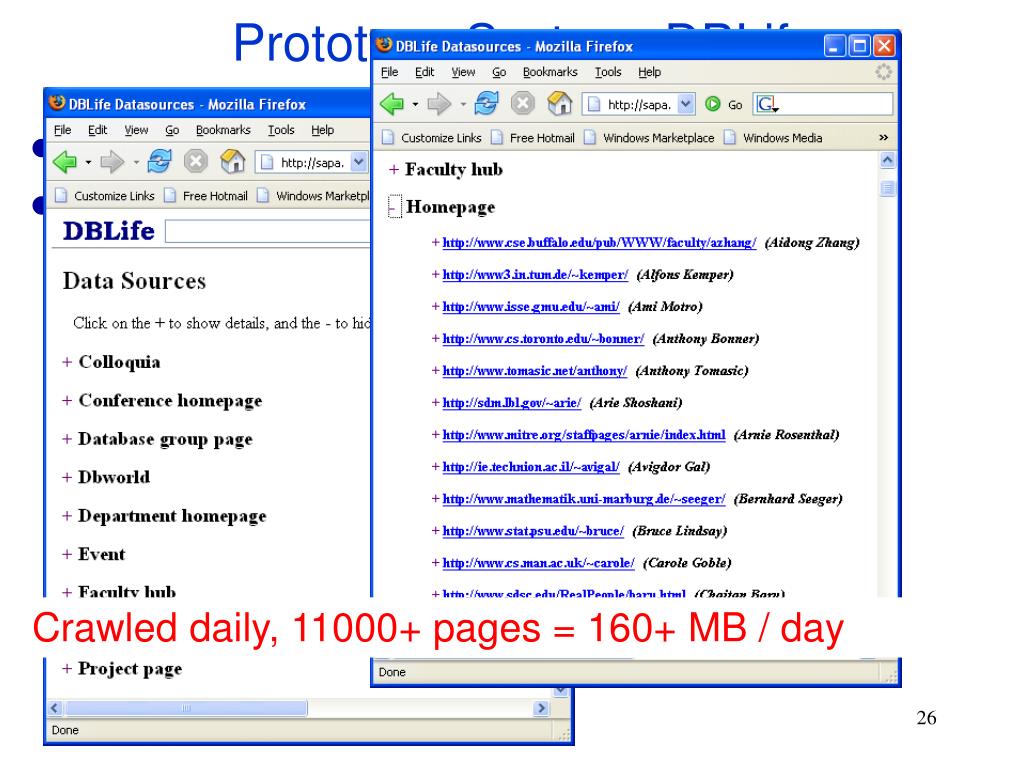Expand Project page in the back window

[67, 669]
